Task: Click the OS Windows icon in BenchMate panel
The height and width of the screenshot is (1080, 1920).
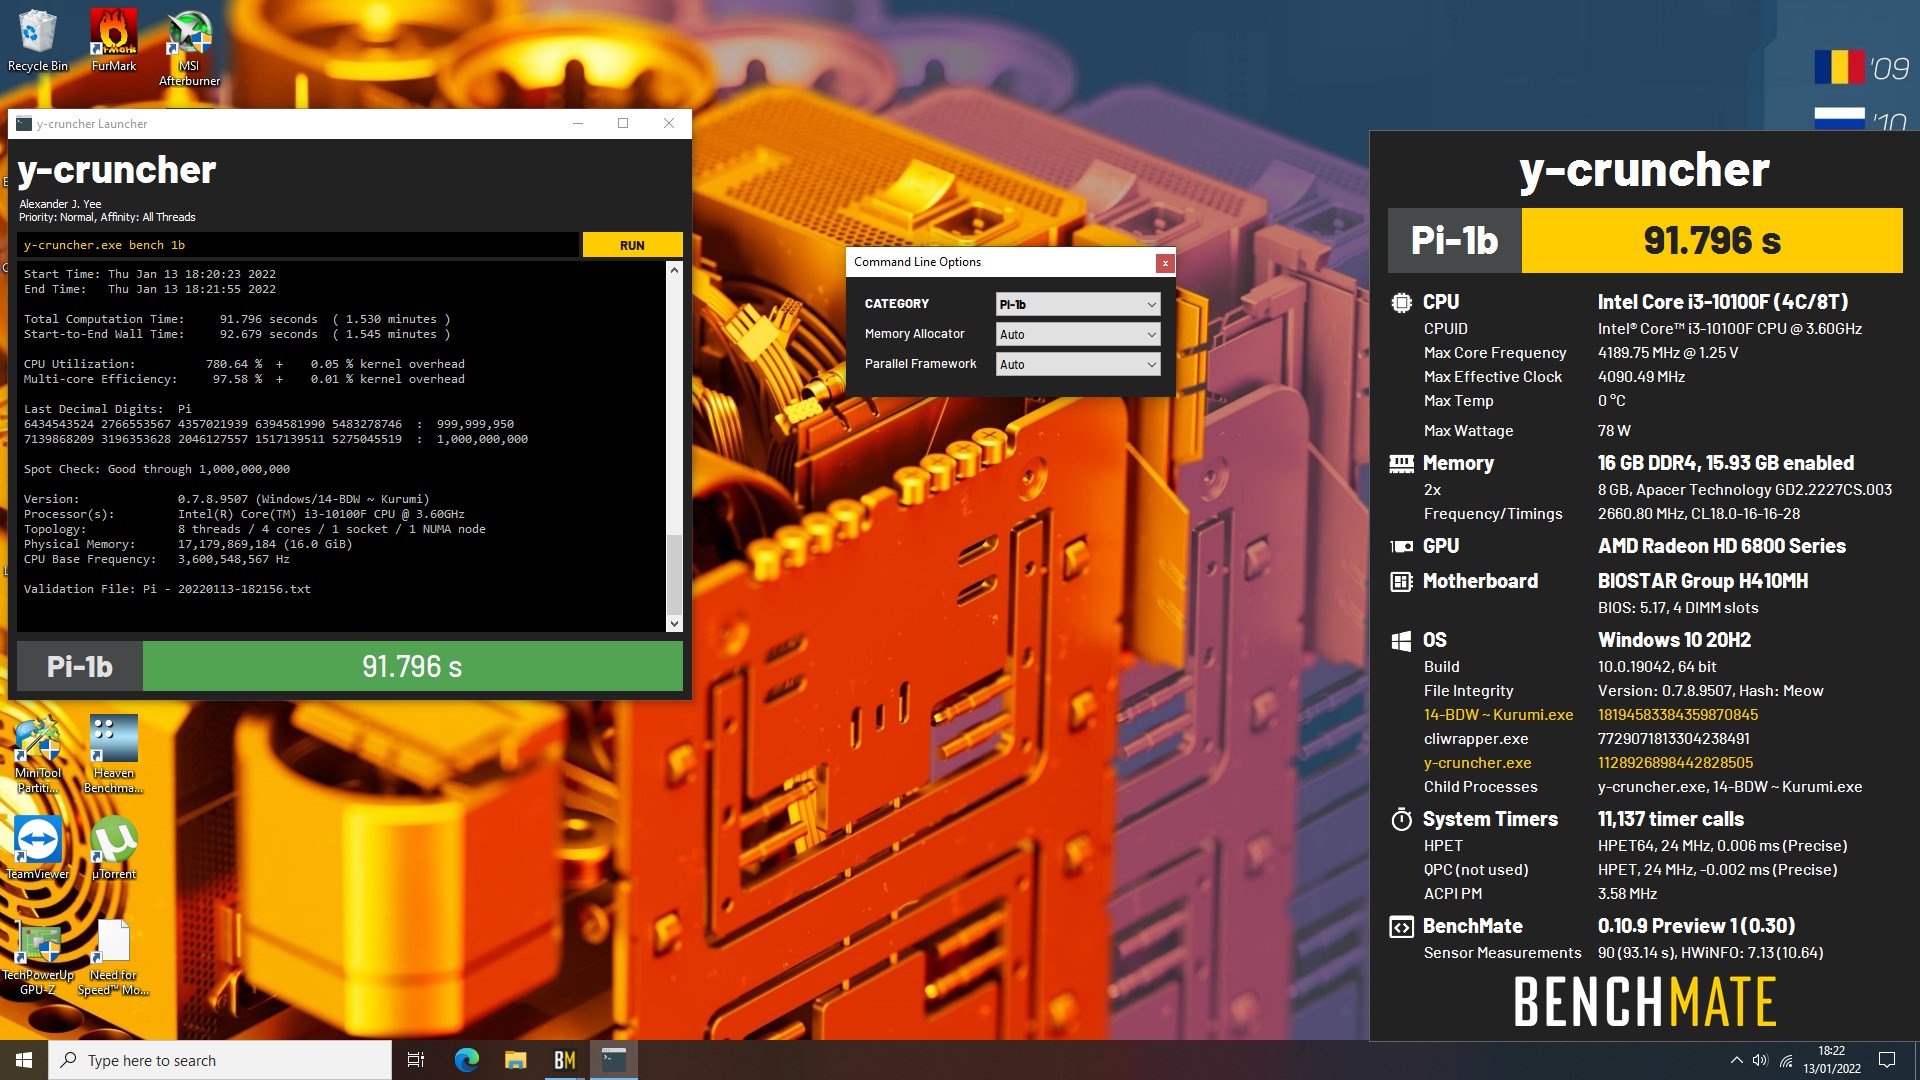Action: pos(1402,640)
